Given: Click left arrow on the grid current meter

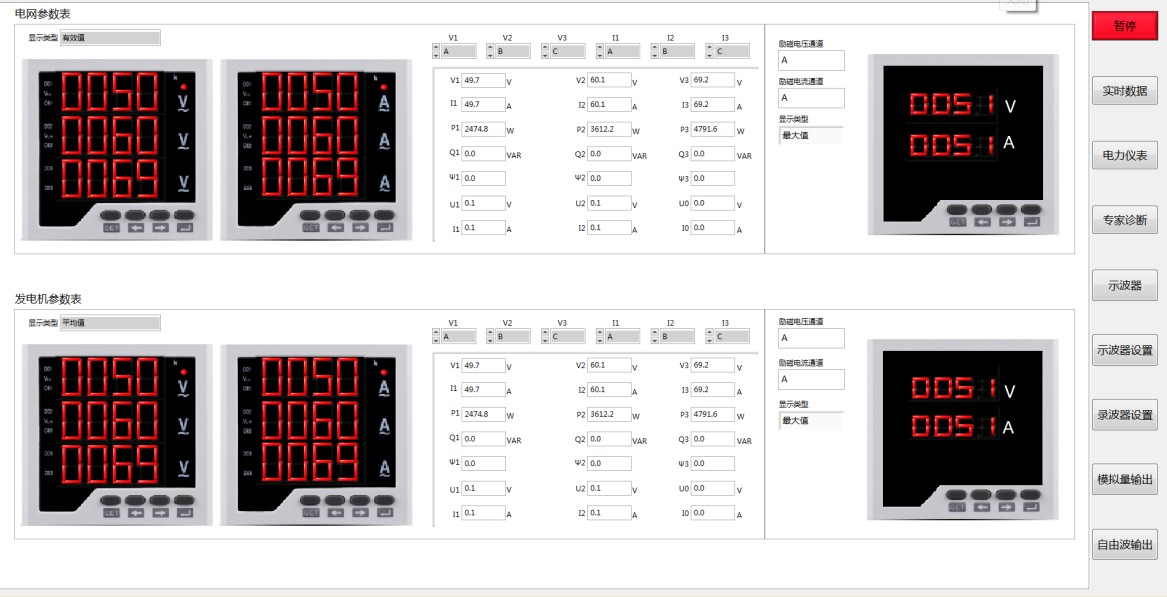Looking at the screenshot, I should [x=336, y=228].
